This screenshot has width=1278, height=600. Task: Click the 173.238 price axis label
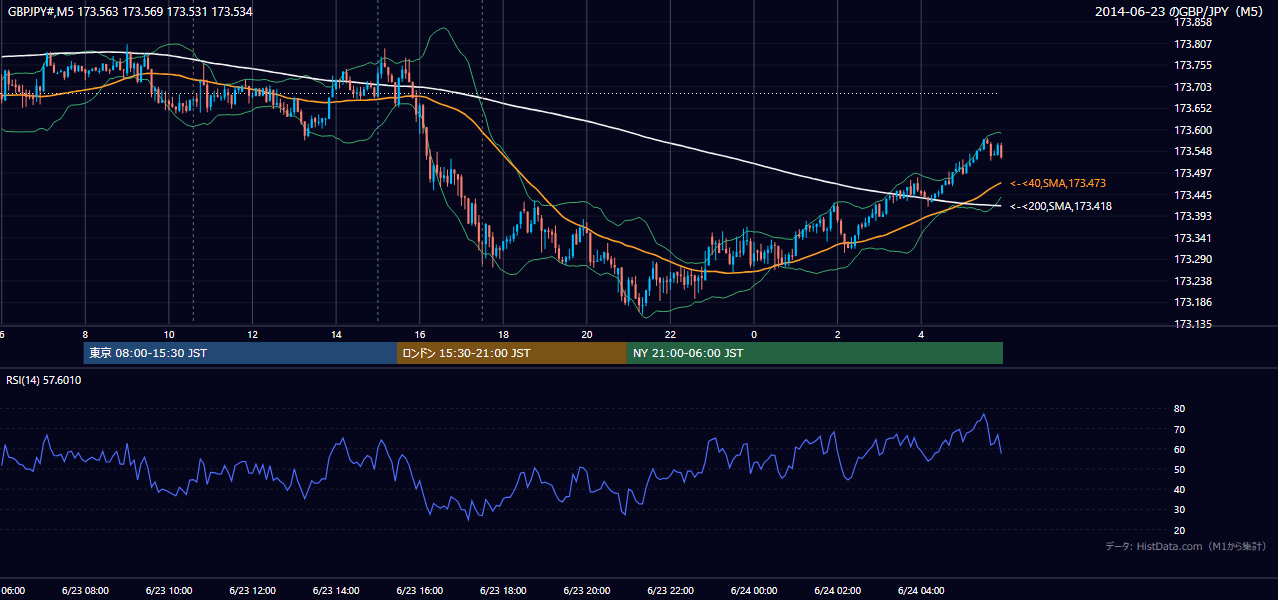pos(1193,281)
